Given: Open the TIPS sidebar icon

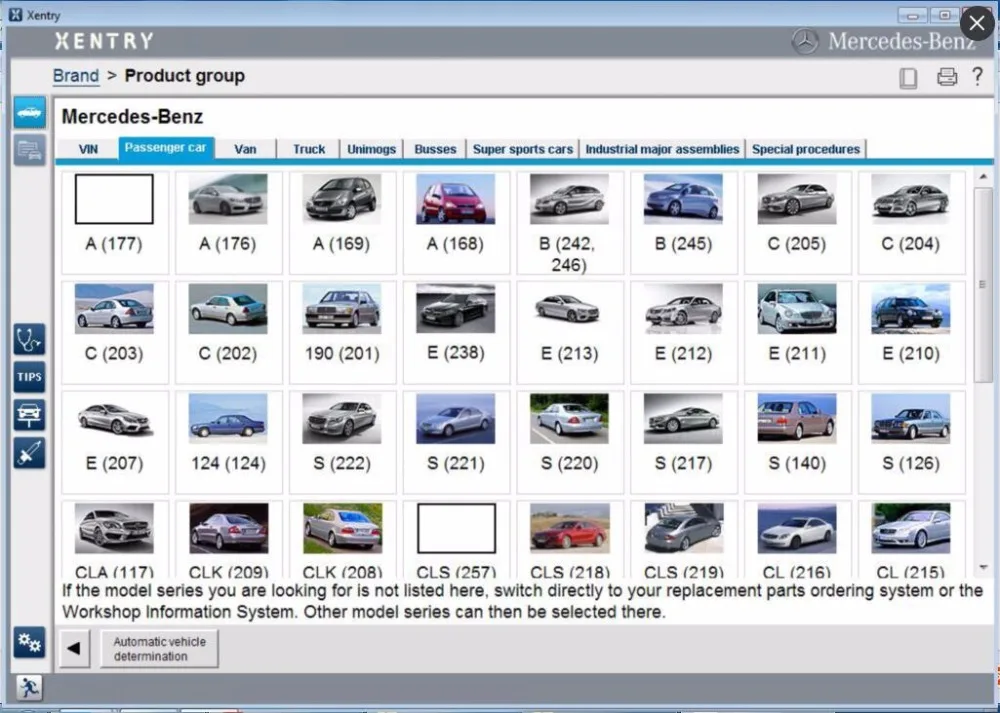Looking at the screenshot, I should [x=29, y=377].
